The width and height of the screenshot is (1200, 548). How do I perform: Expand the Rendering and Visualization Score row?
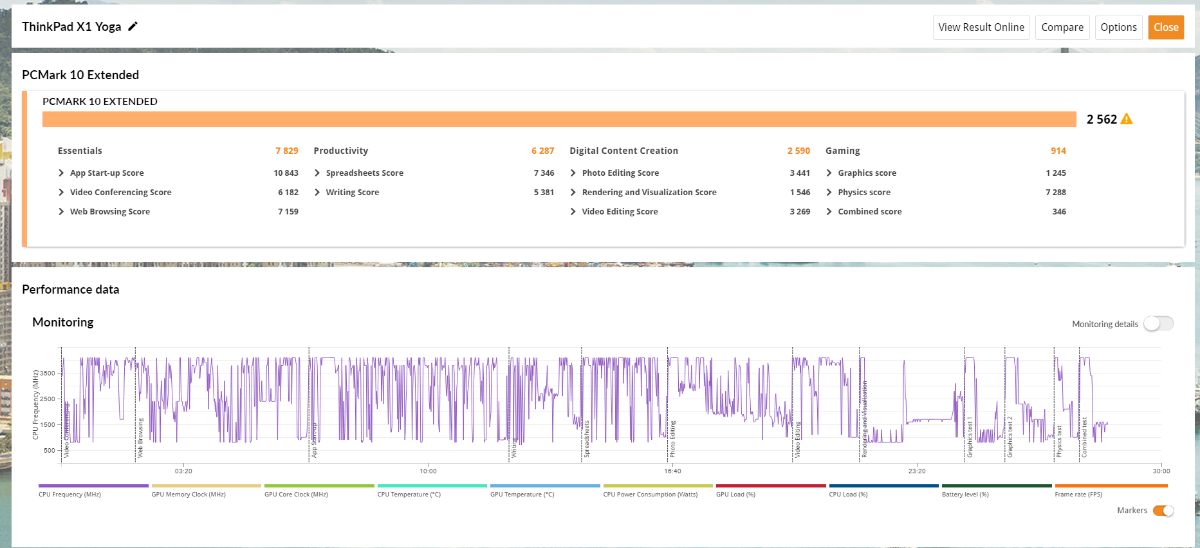(x=574, y=192)
